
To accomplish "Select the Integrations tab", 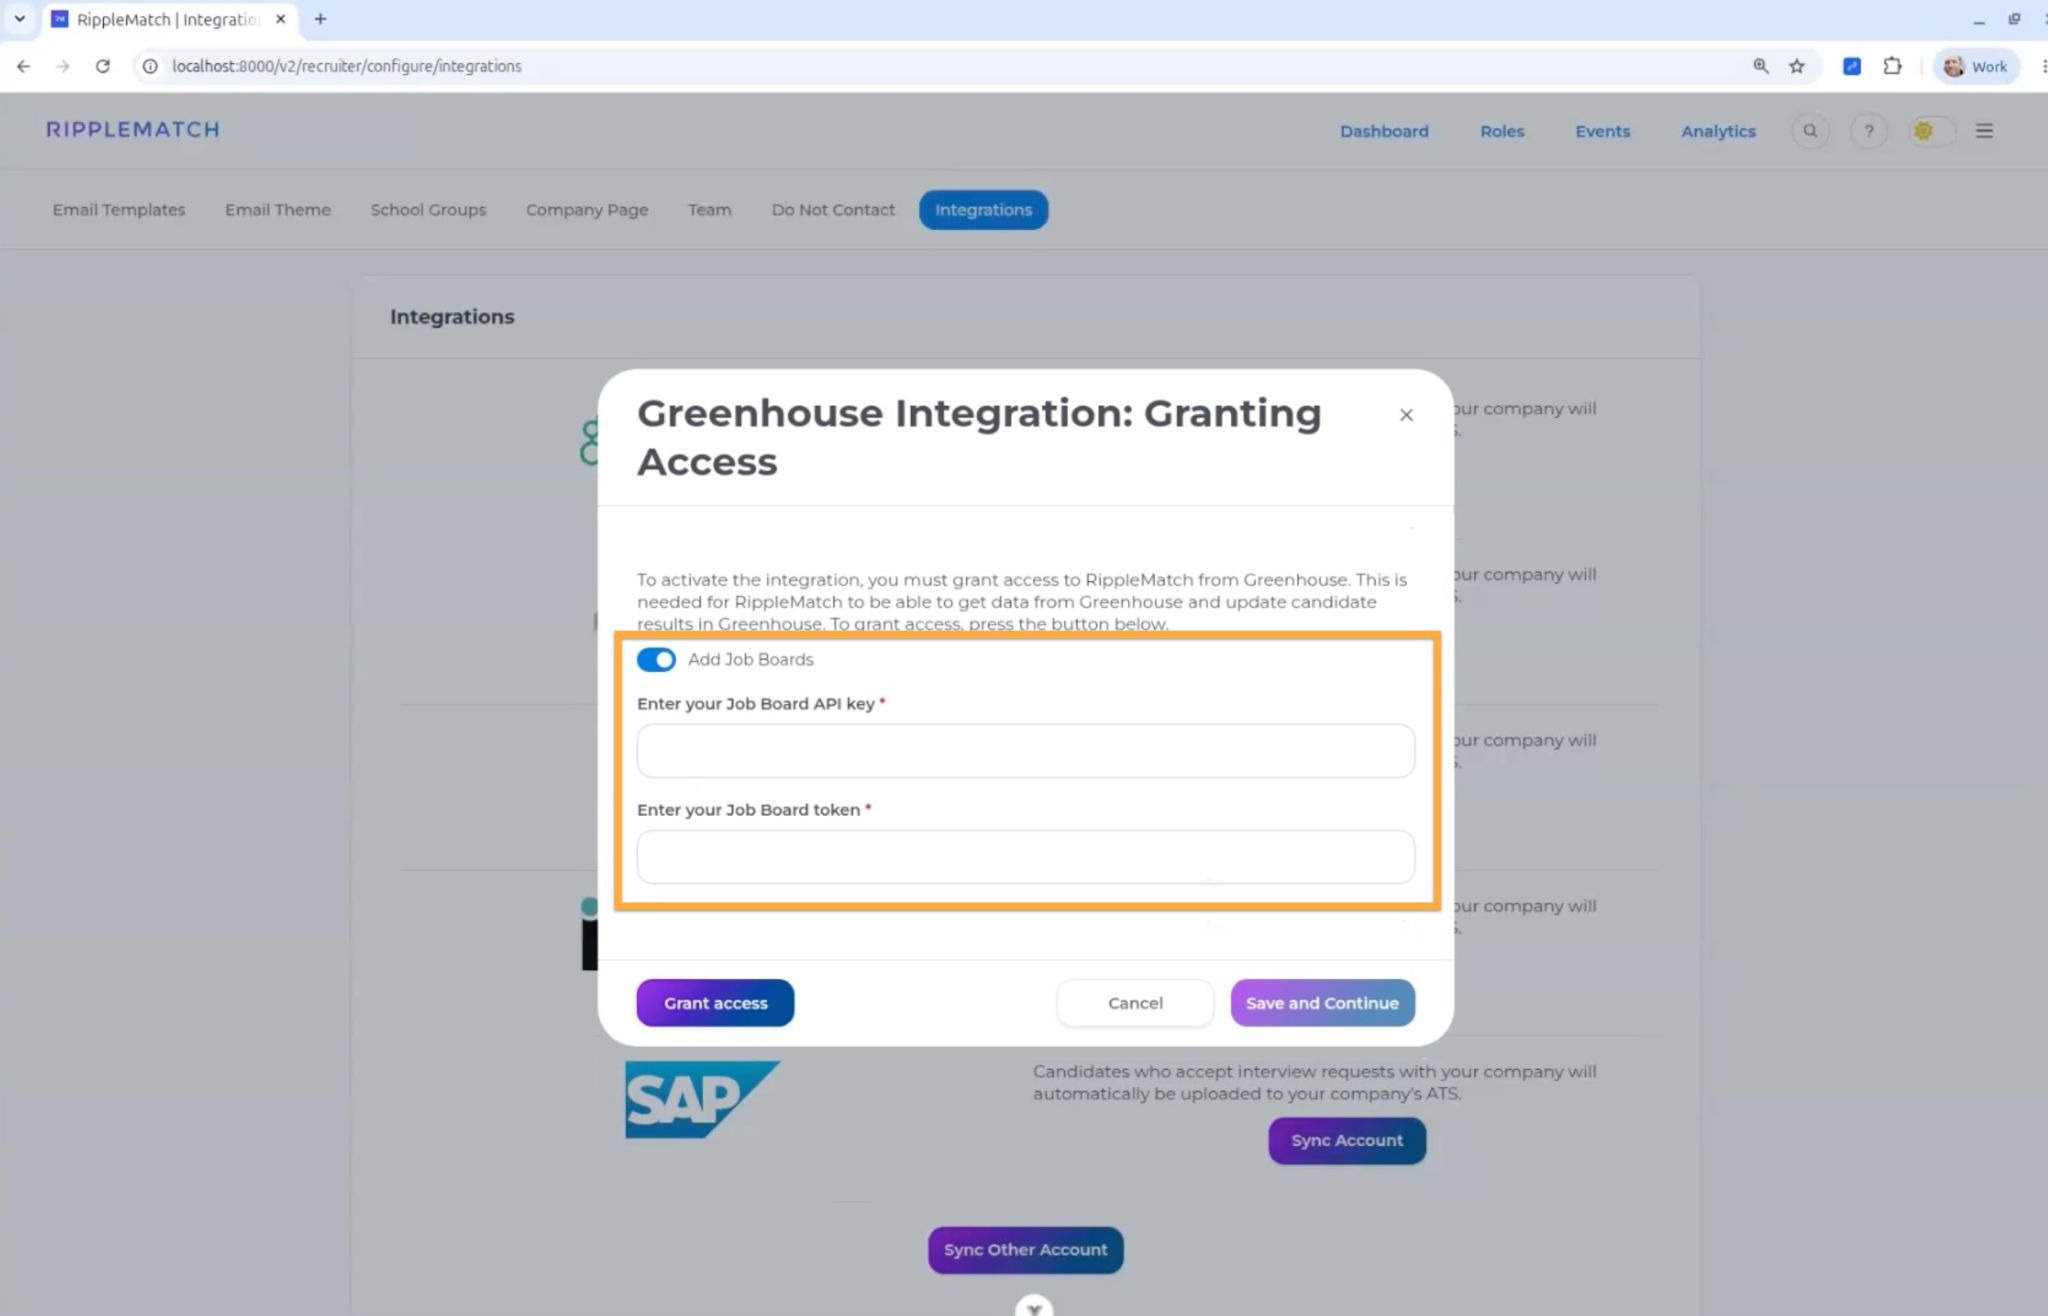I will 983,210.
